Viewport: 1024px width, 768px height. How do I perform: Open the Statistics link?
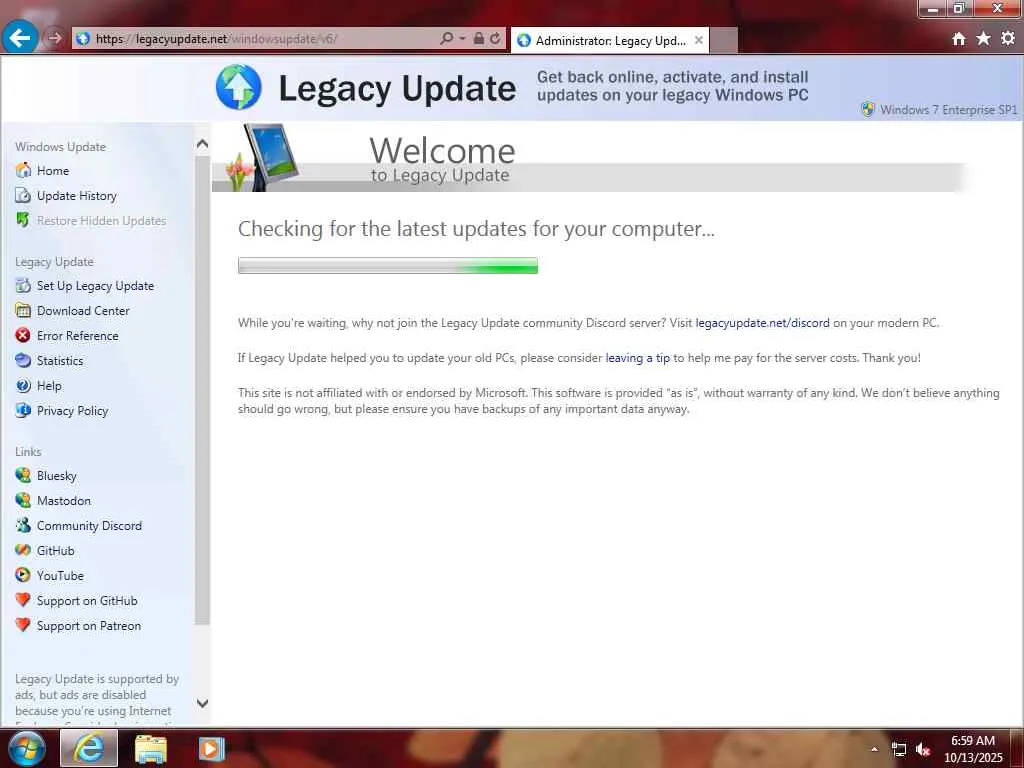[60, 360]
